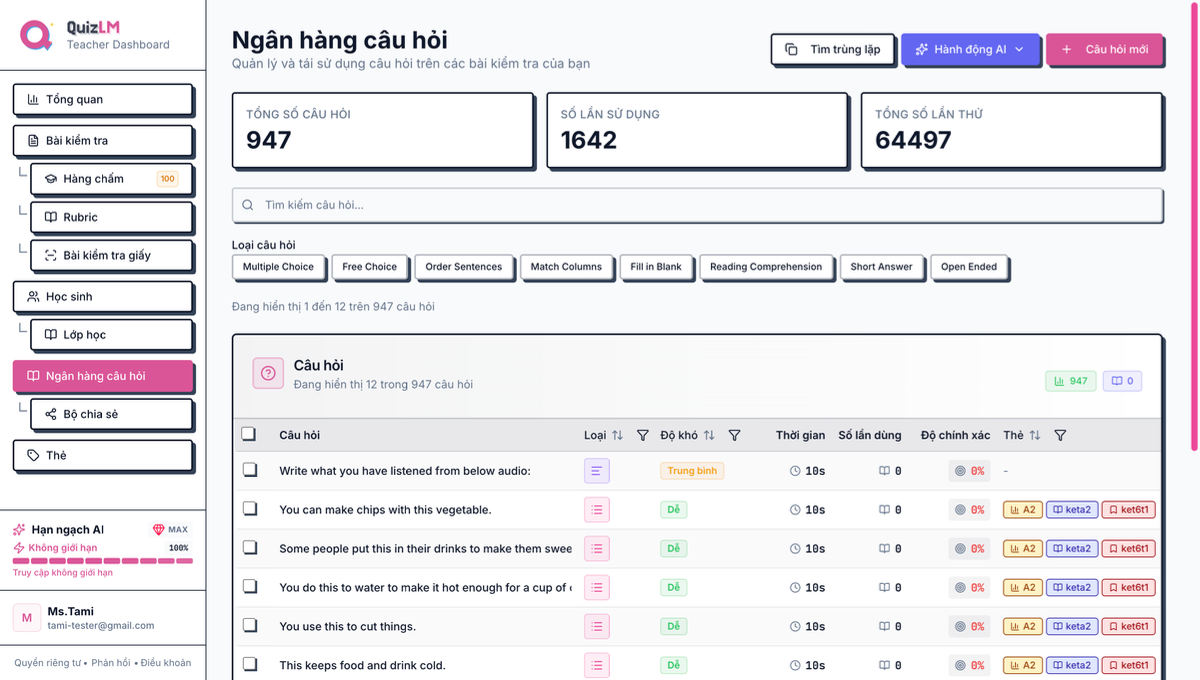Check the row for the listening audio question
Screen dimensions: 1200x680
point(251,470)
